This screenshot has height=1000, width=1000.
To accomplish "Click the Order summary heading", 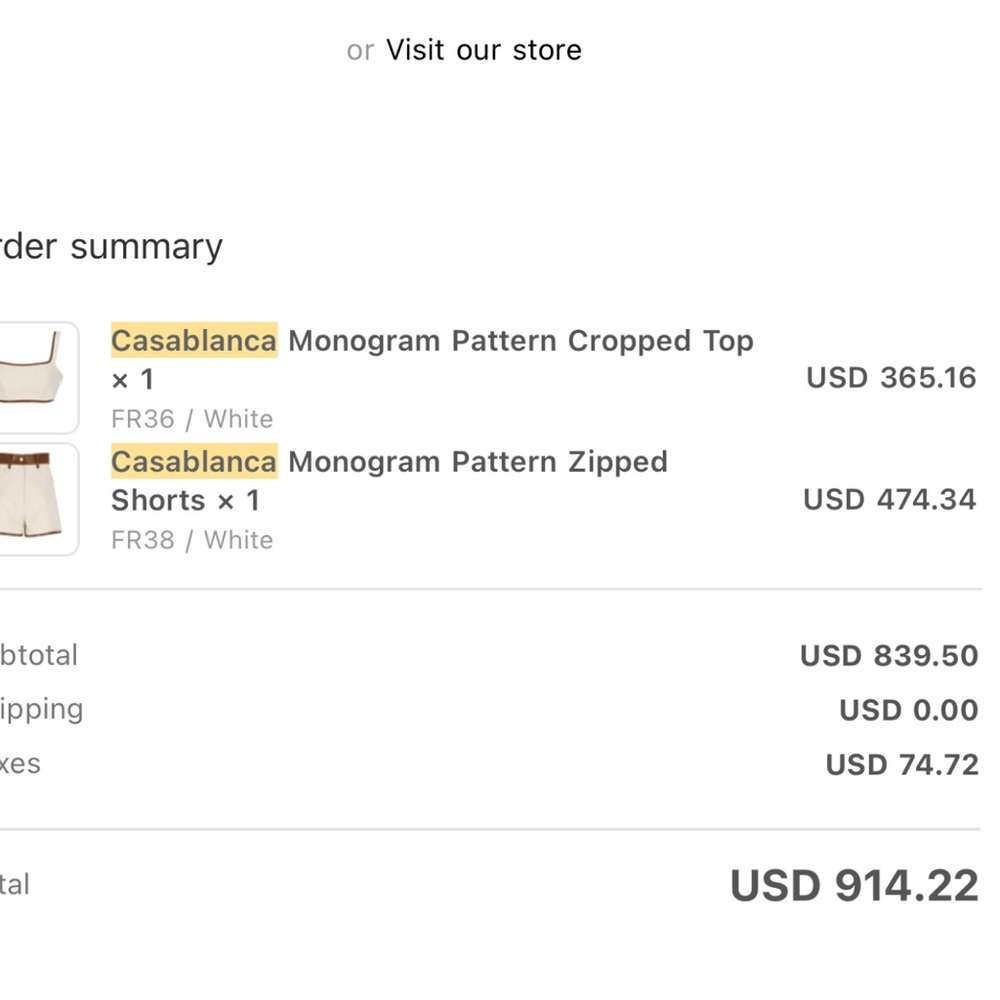I will [112, 247].
